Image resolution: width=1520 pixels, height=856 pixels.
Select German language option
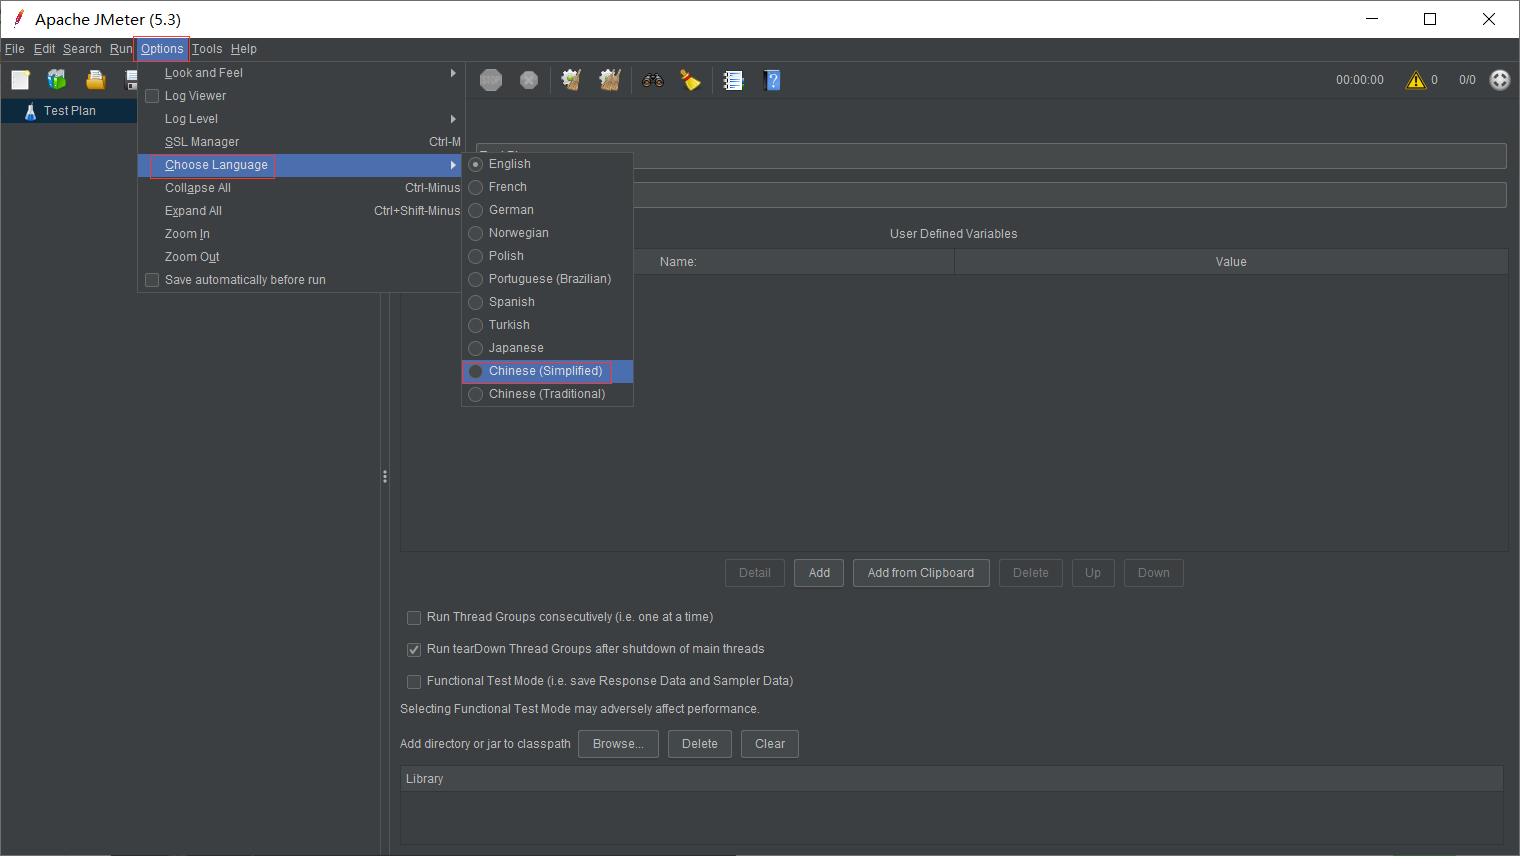[x=547, y=210]
